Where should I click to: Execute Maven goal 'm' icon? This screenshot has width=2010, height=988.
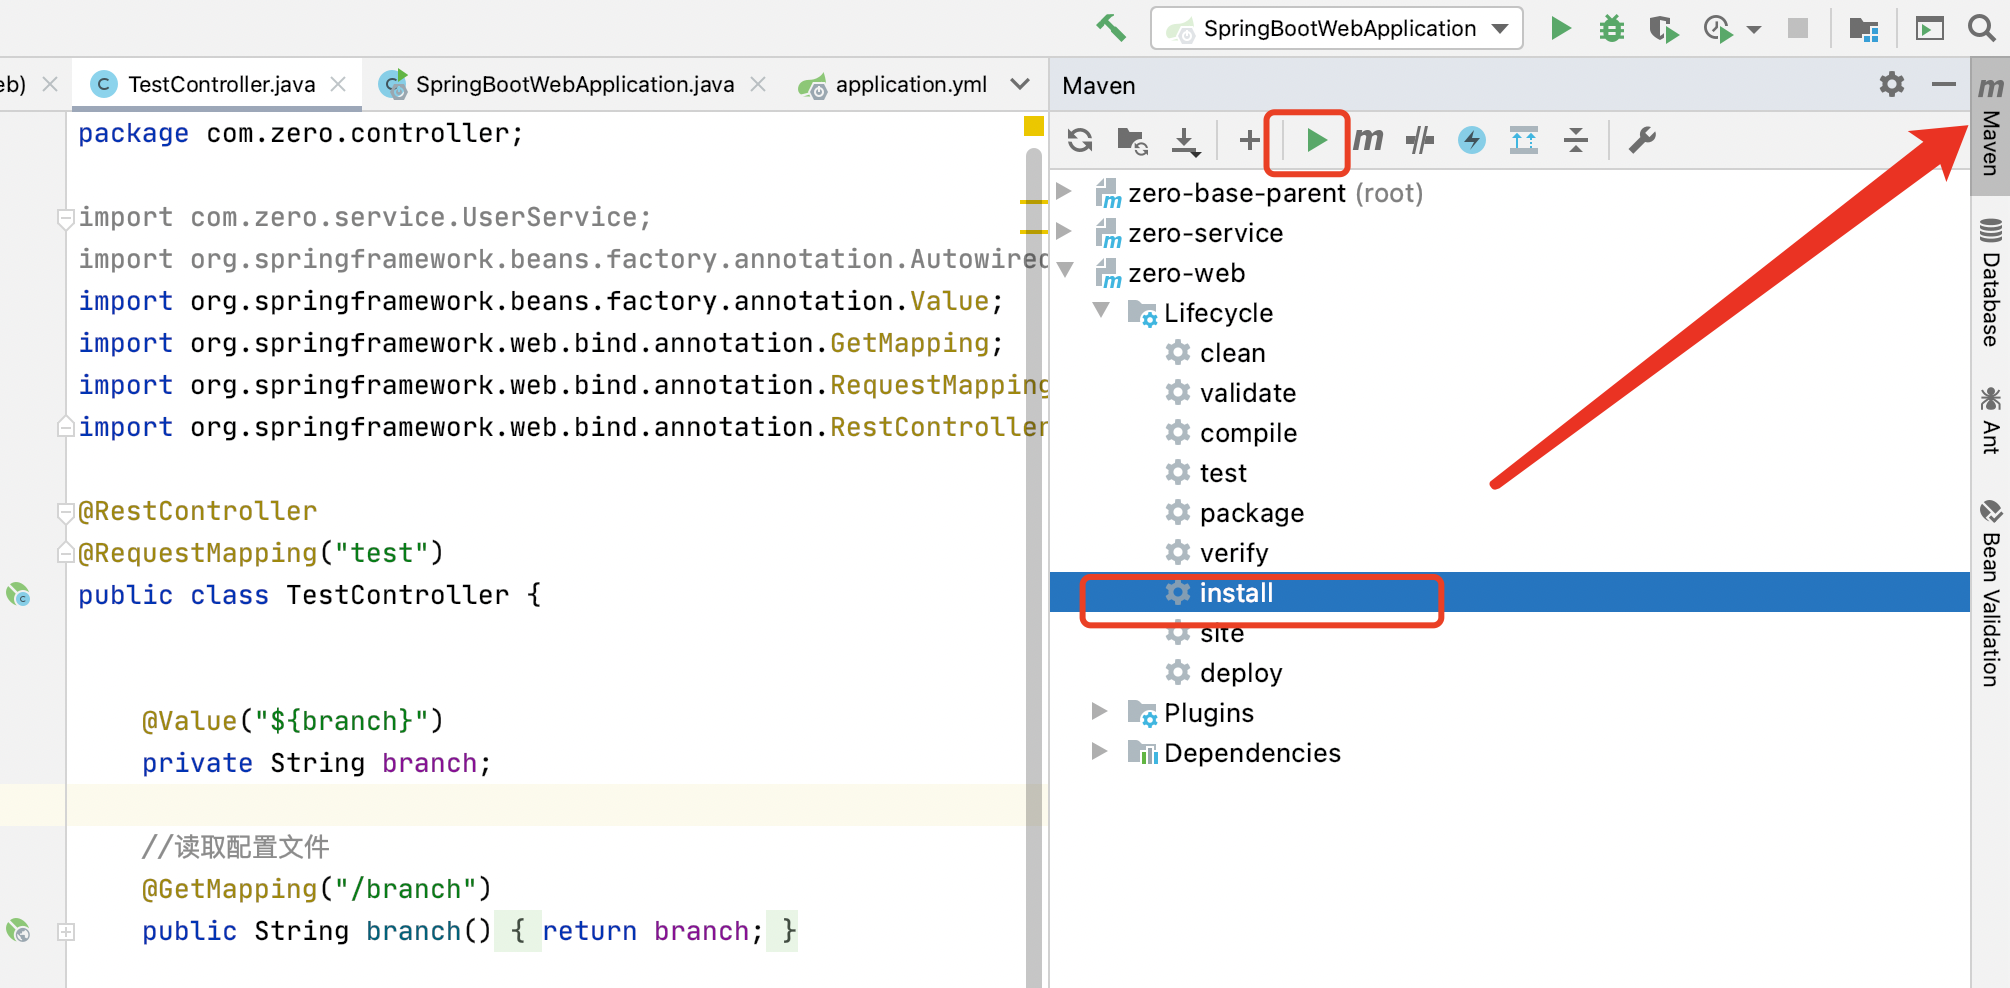[1368, 140]
